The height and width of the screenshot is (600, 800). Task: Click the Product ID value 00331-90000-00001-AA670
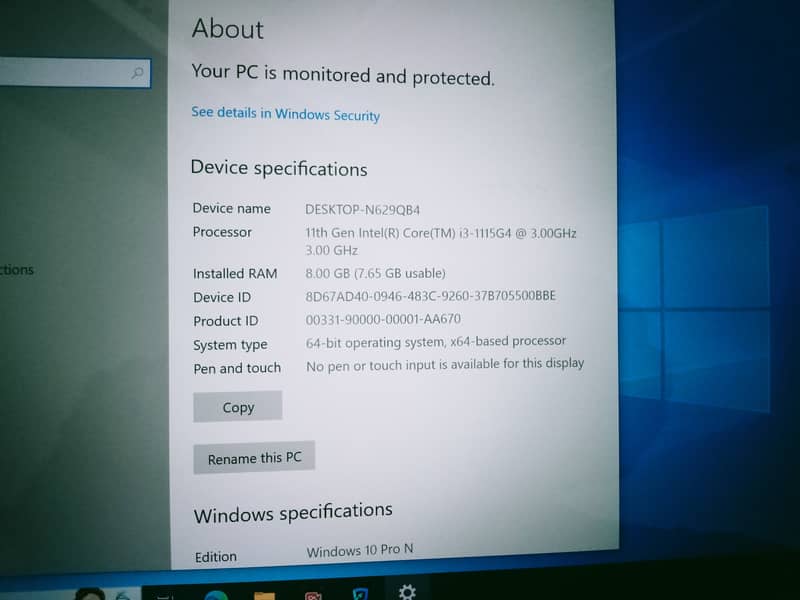(x=383, y=320)
